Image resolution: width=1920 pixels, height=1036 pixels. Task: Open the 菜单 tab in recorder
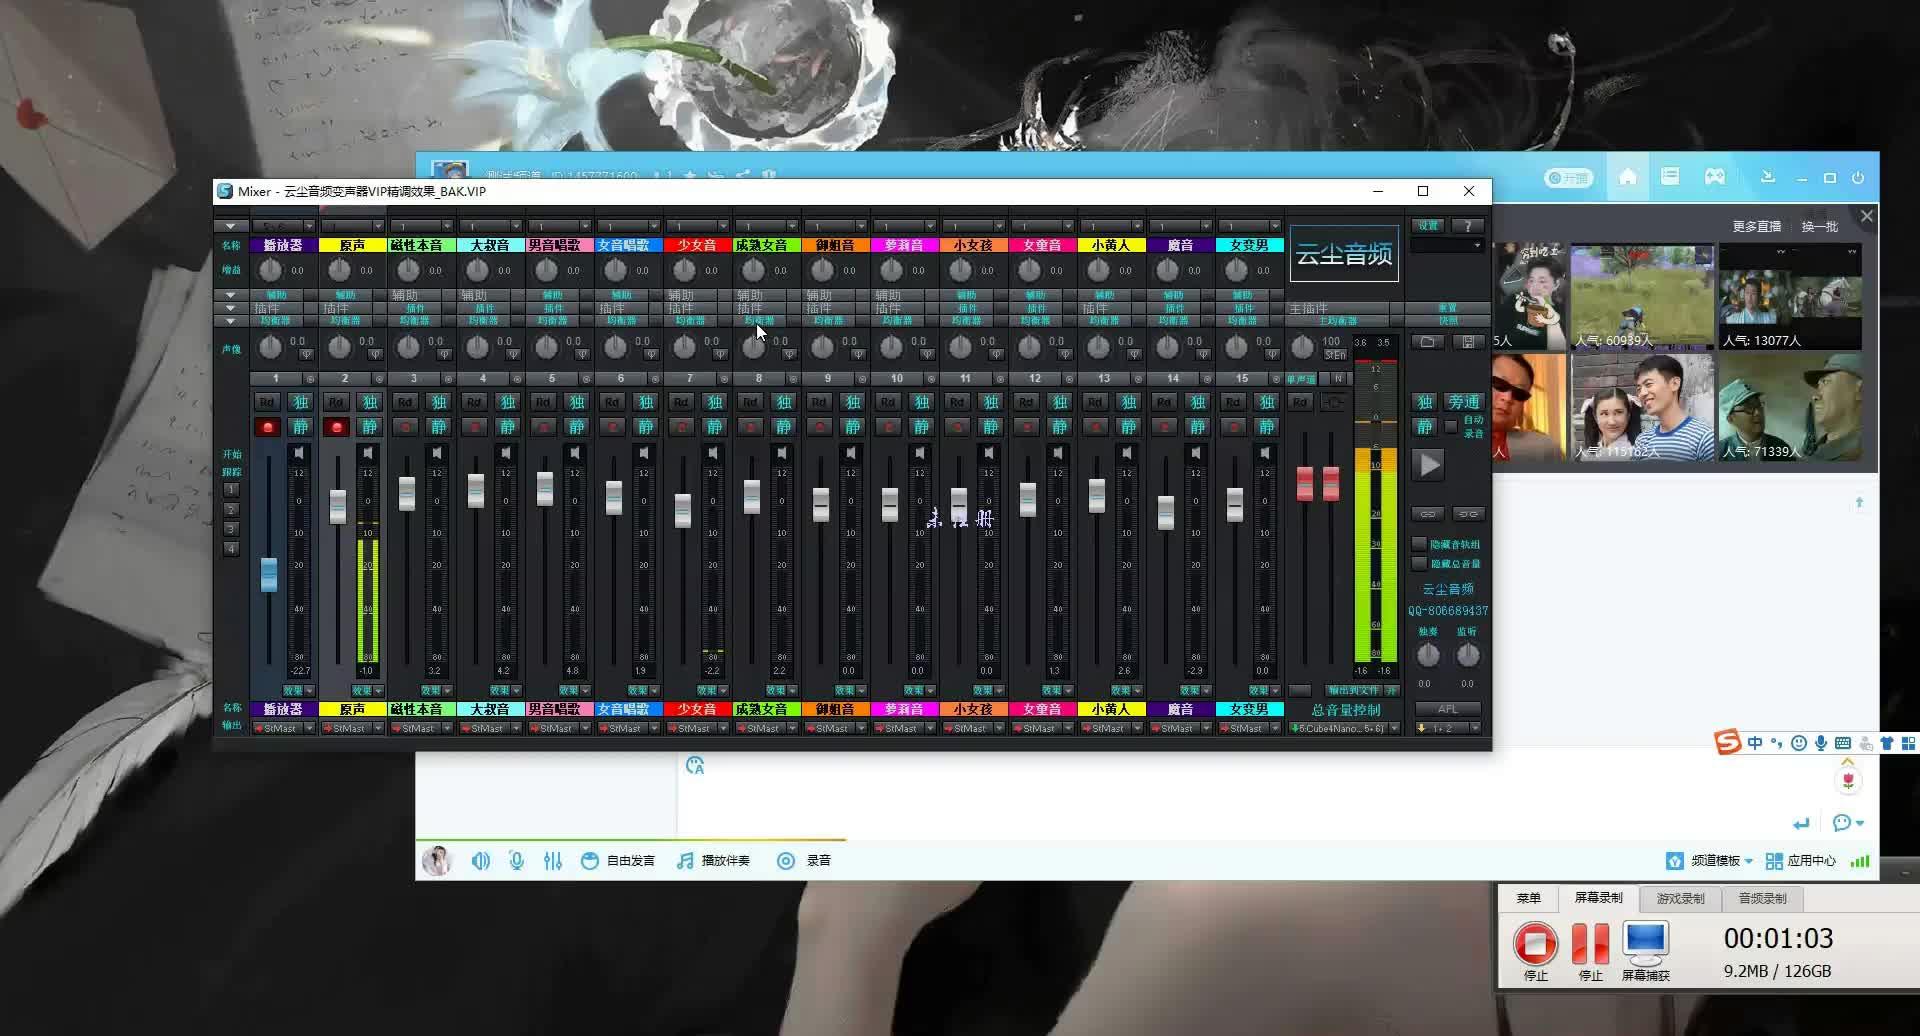click(x=1529, y=898)
